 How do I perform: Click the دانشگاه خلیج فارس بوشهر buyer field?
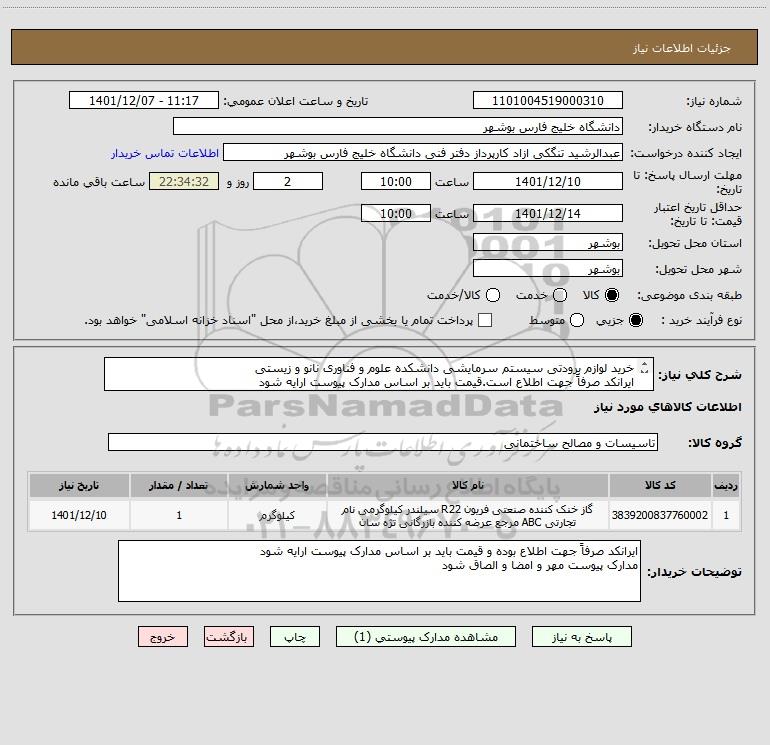(398, 126)
